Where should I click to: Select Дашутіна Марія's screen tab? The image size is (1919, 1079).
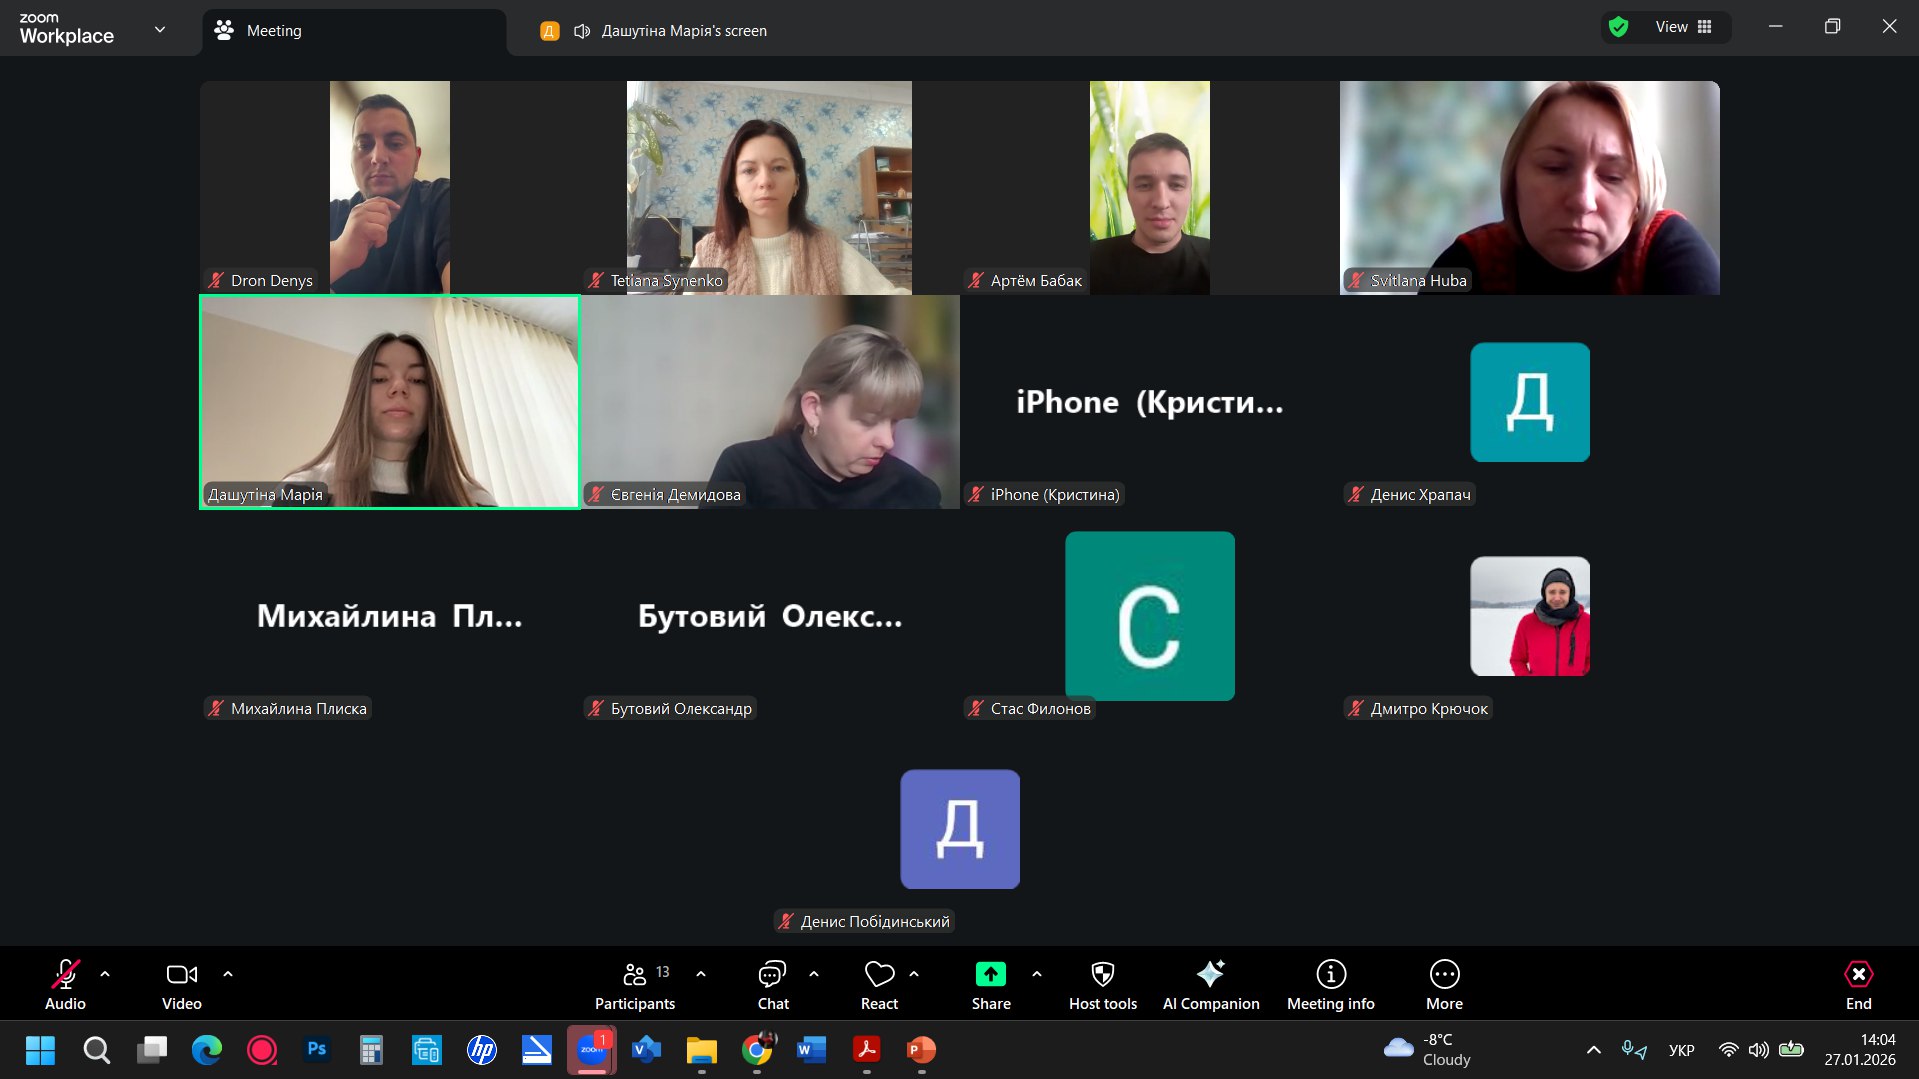tap(683, 31)
